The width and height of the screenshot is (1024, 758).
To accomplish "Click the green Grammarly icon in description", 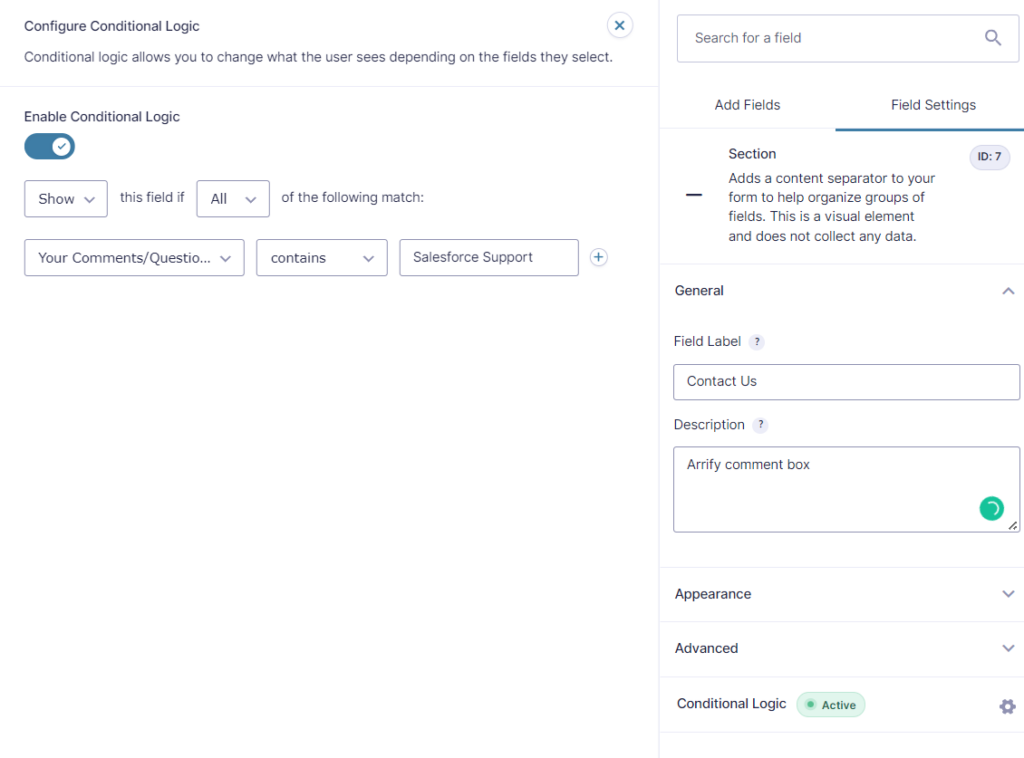I will pos(990,509).
